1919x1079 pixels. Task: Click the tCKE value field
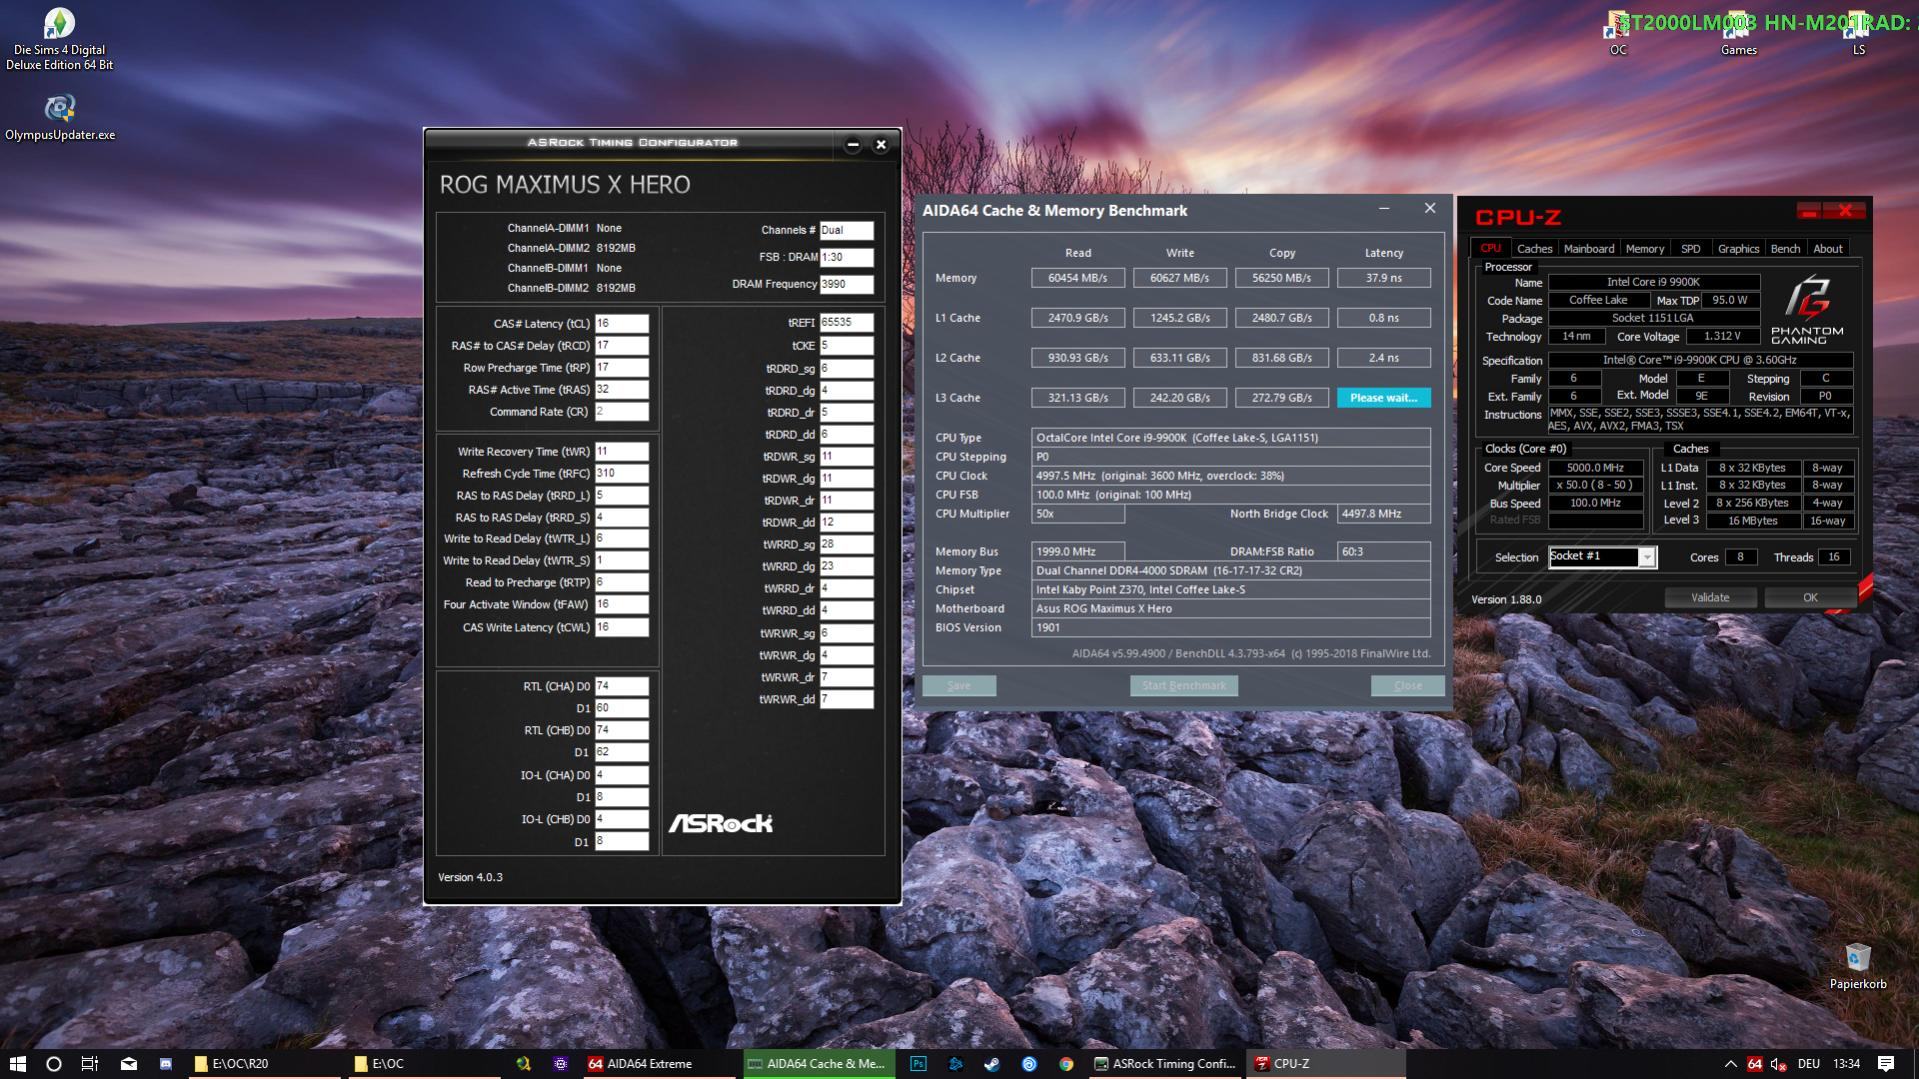point(846,346)
